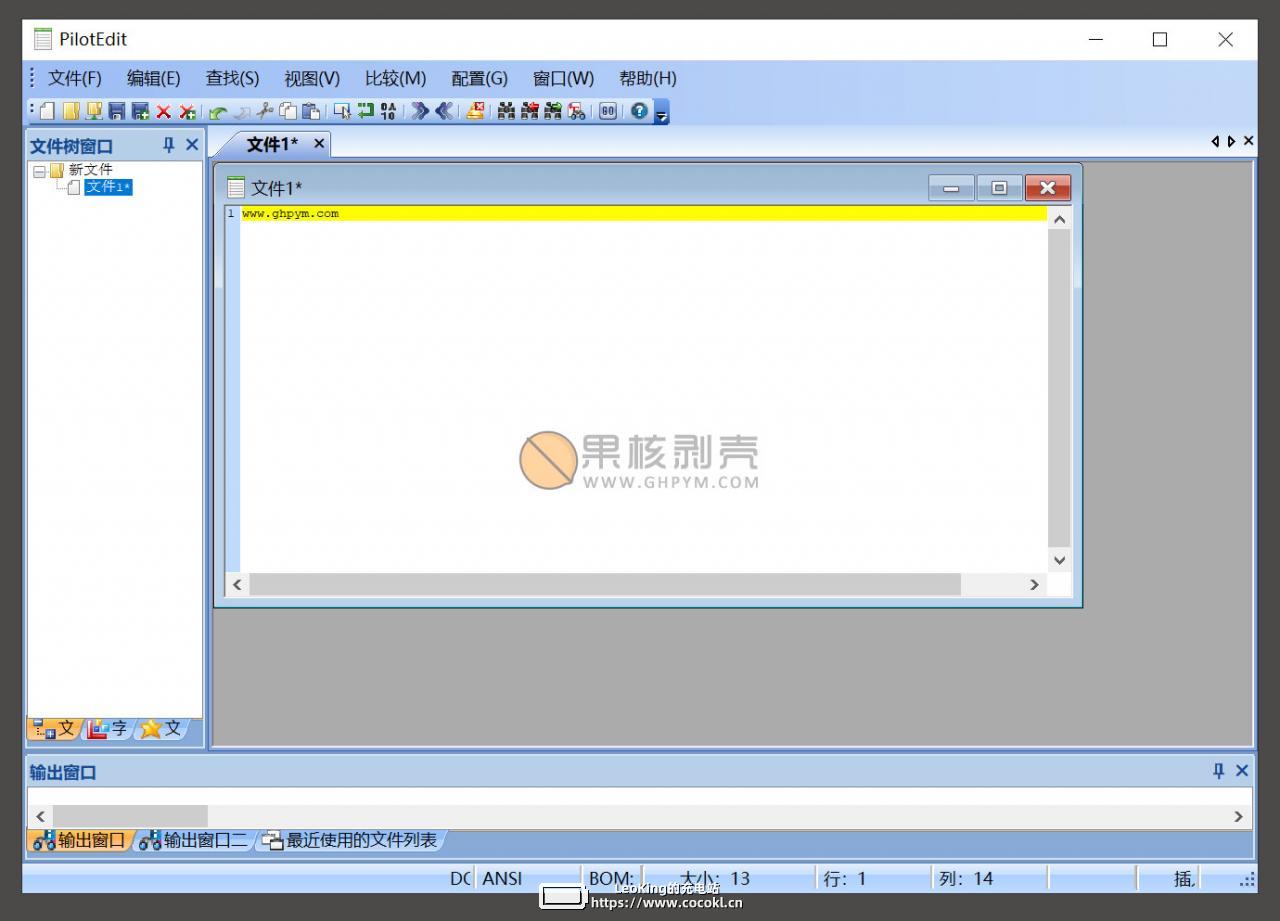Close the 文件树窗口 panel

192,145
